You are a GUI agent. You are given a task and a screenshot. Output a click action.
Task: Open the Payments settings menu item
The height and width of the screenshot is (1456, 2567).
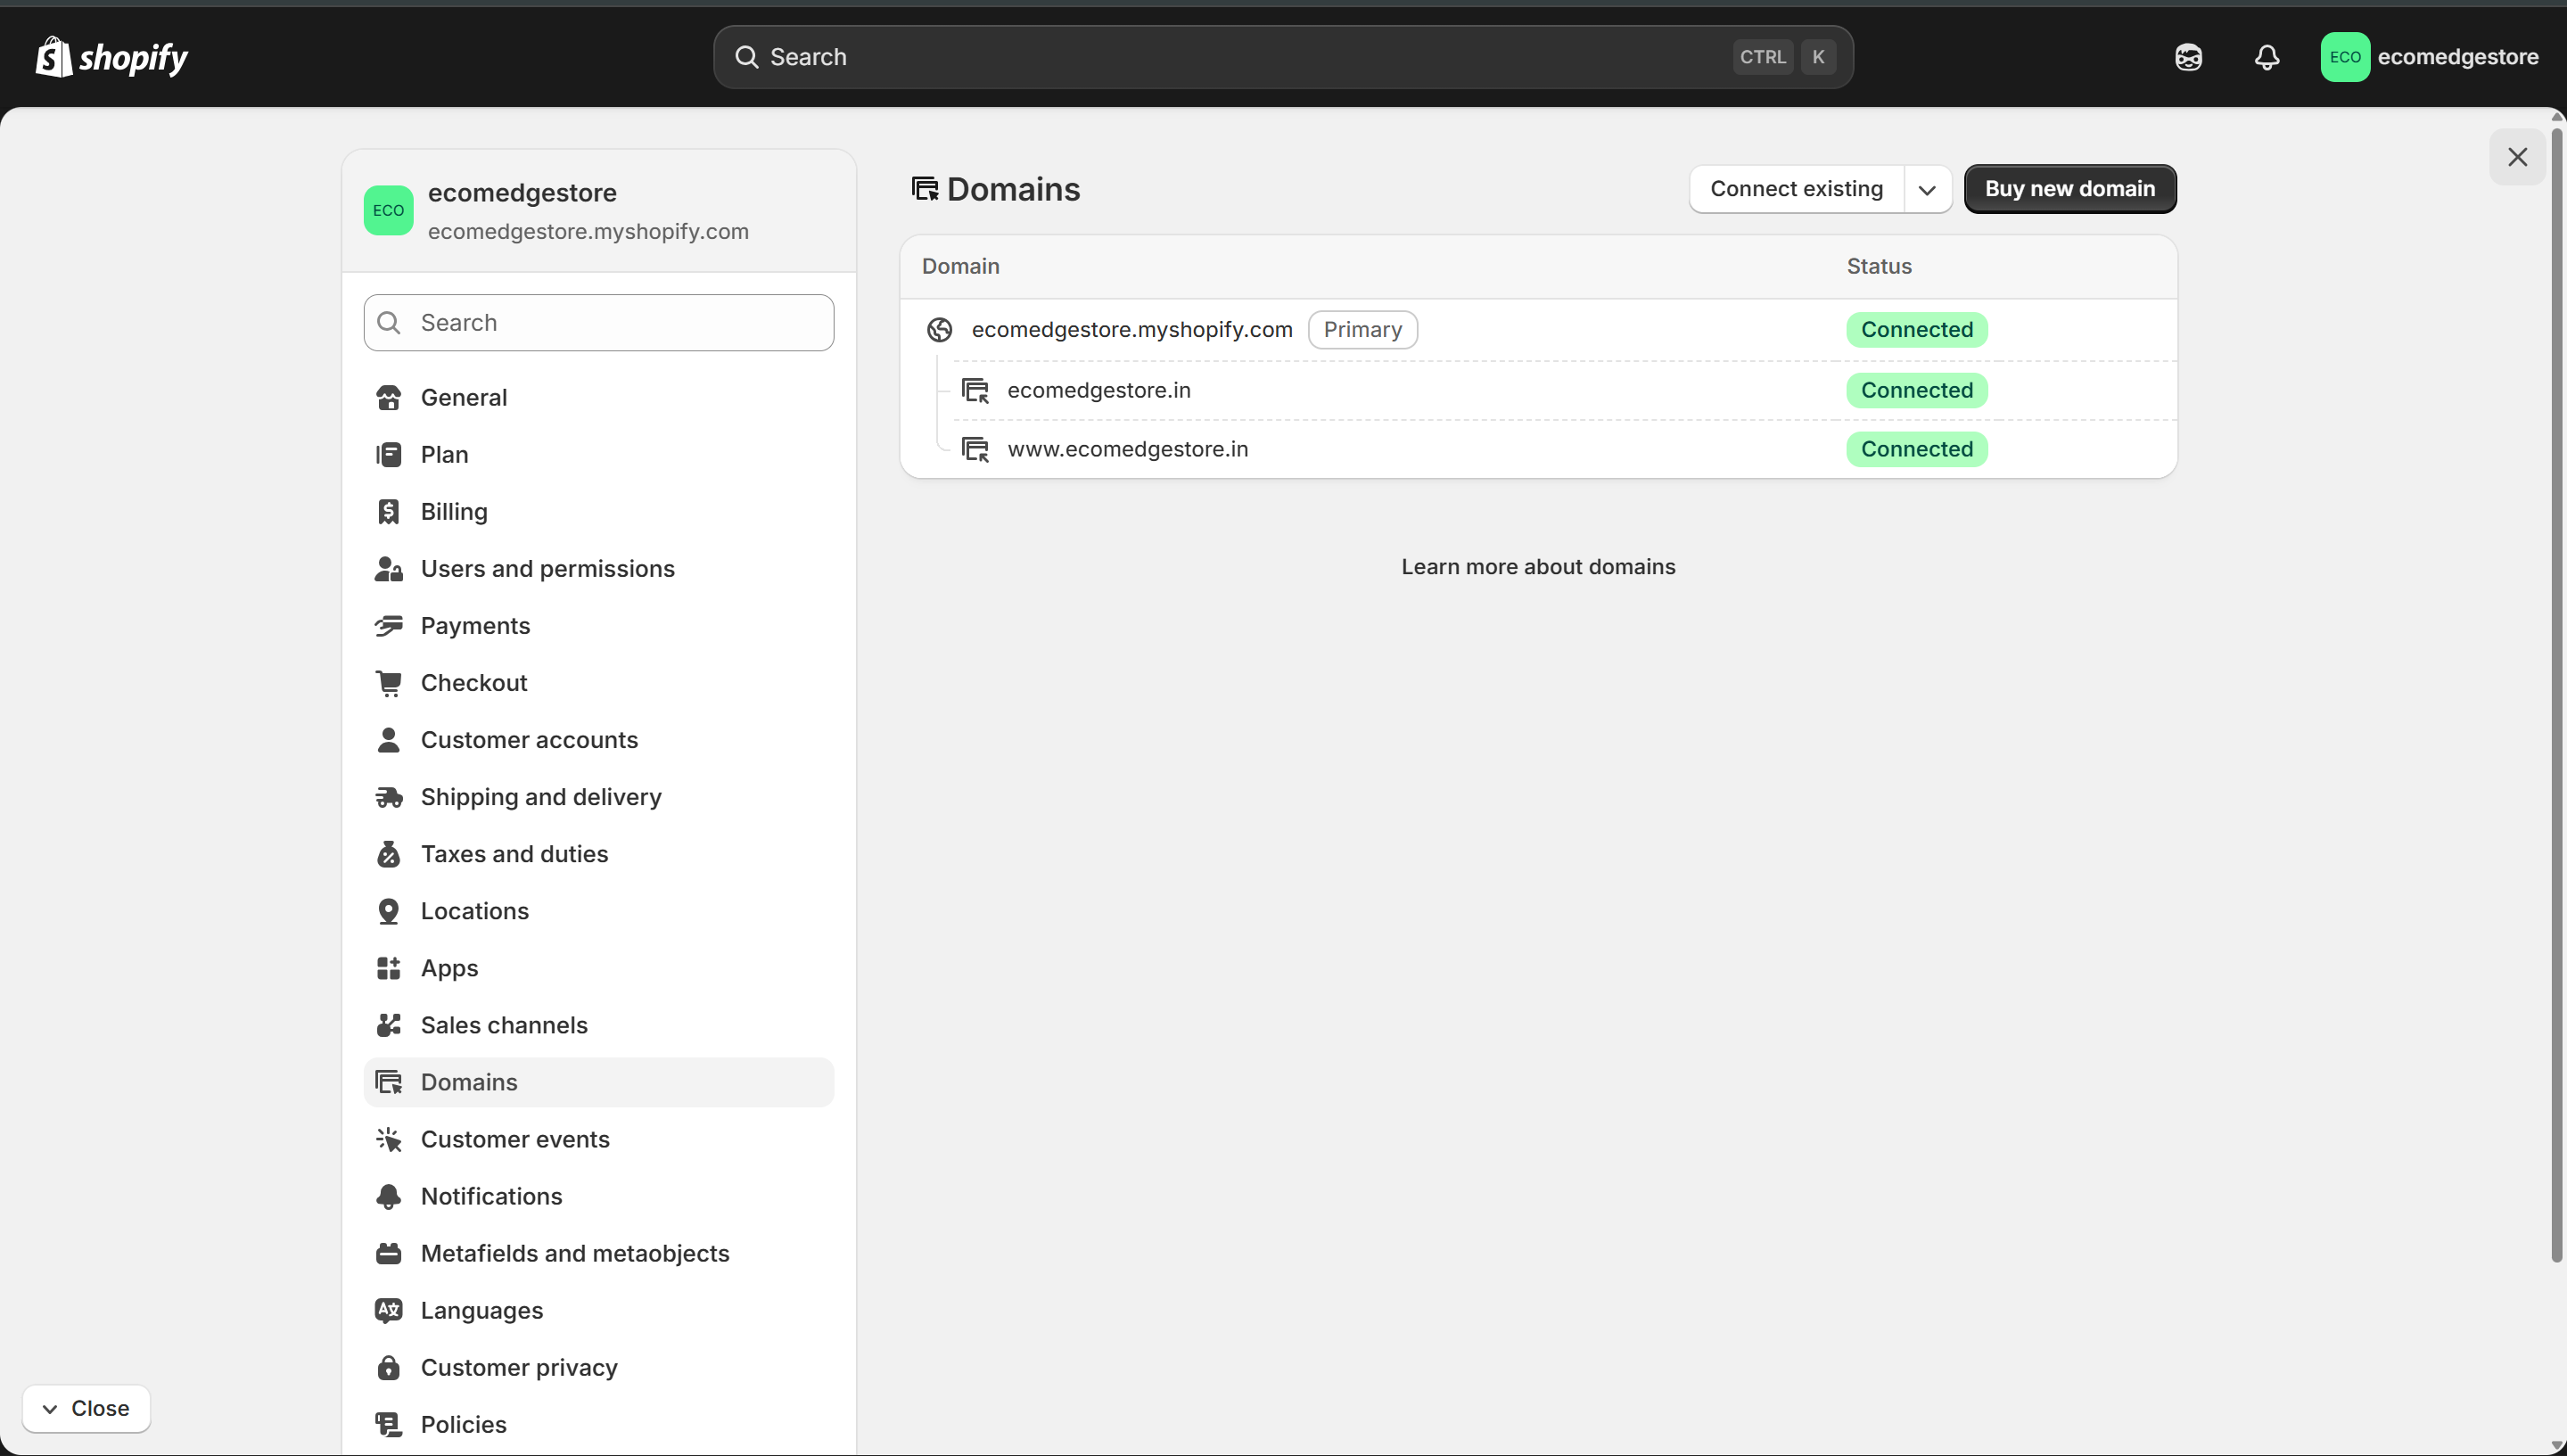point(475,626)
